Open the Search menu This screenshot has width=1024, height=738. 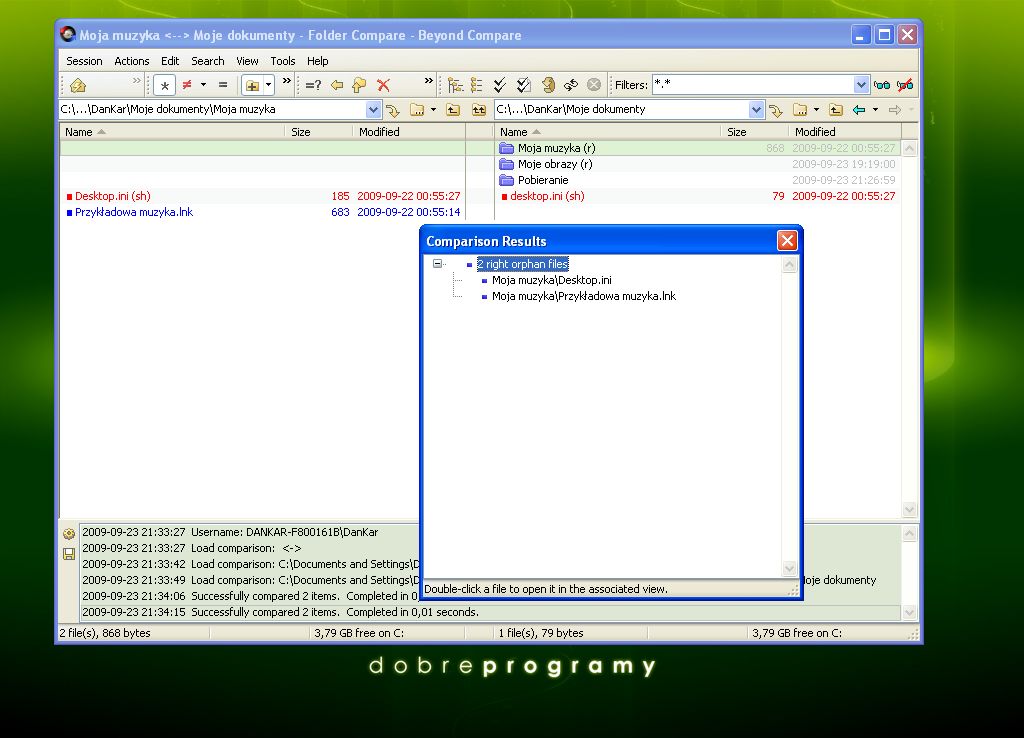[208, 61]
